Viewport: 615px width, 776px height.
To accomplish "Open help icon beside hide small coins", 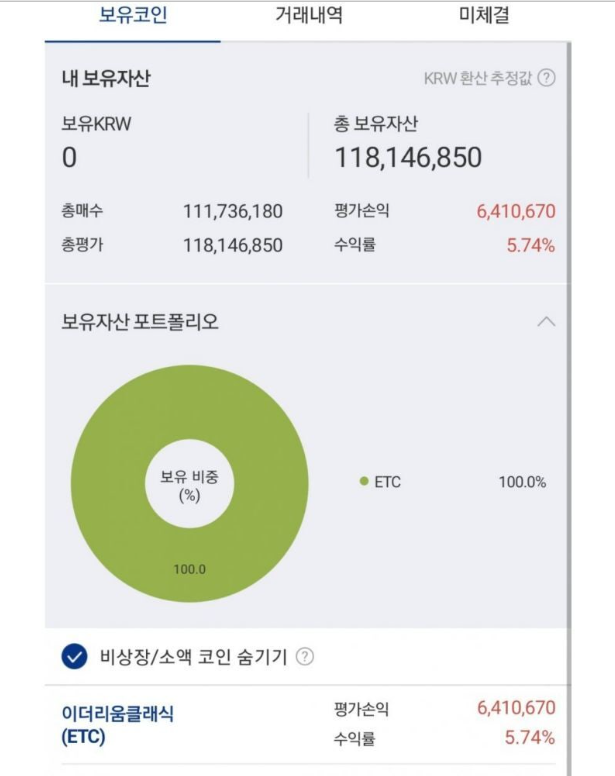I will coord(304,657).
